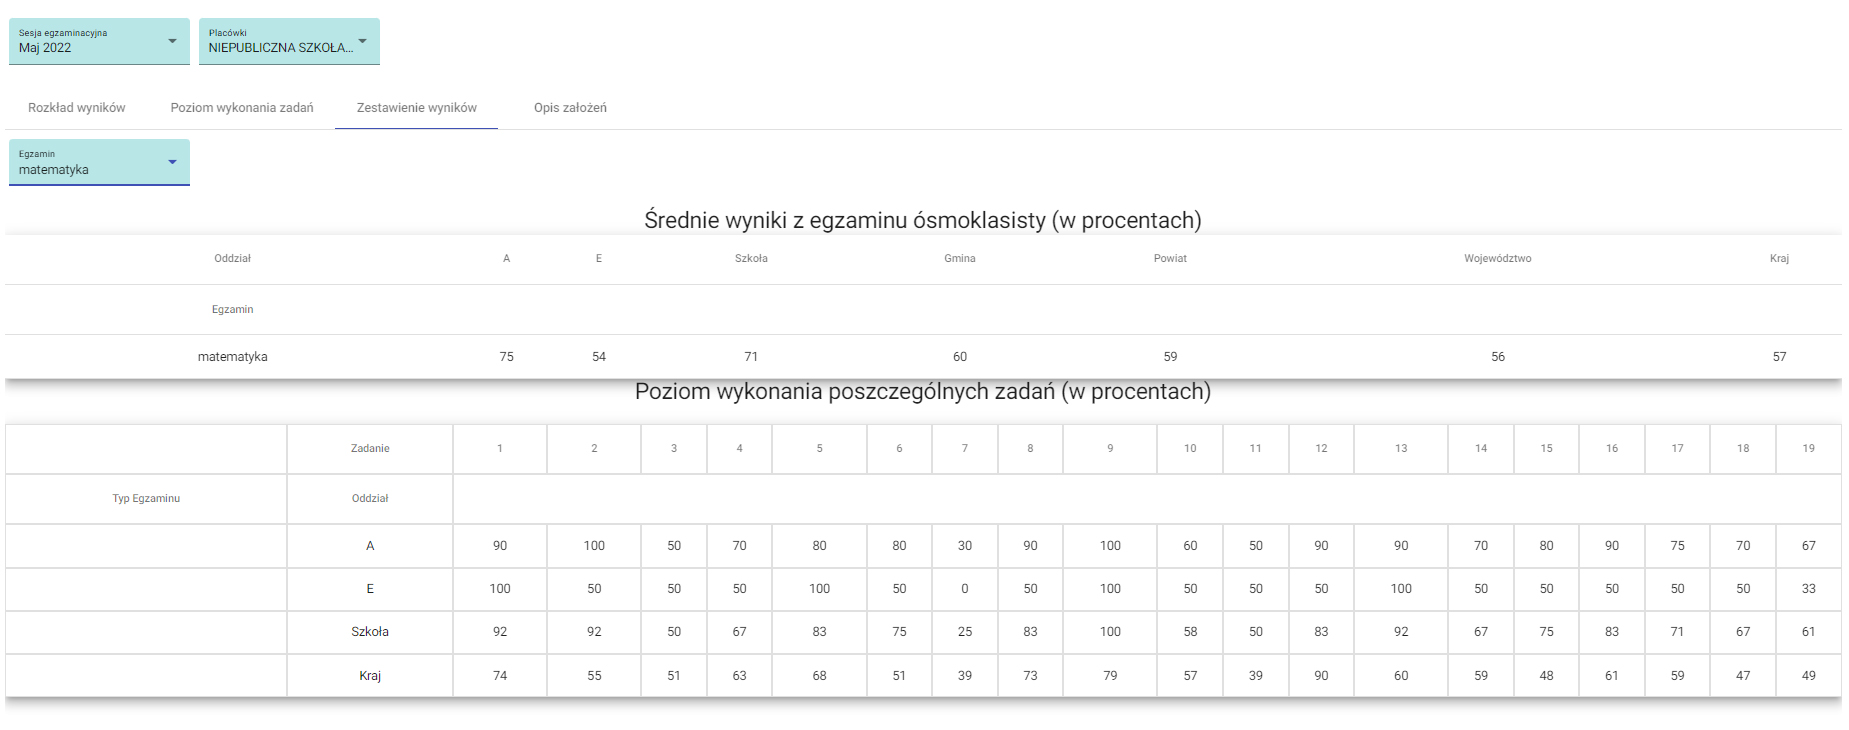Image resolution: width=1849 pixels, height=730 pixels.
Task: Click the Typ Egzaminu header cell
Action: (146, 499)
